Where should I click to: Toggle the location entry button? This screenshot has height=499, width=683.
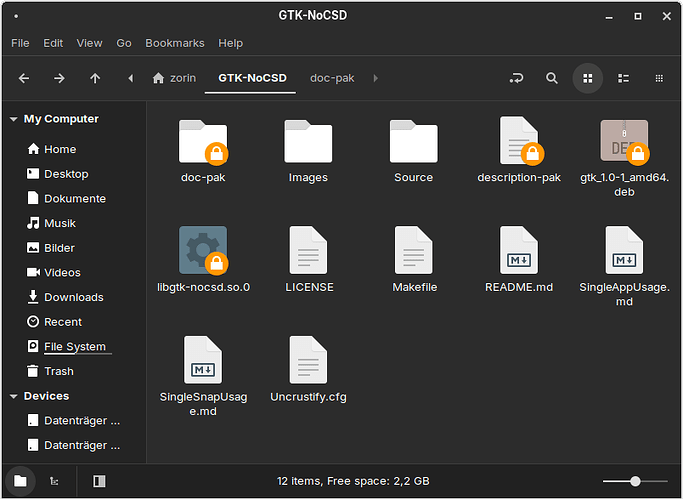(x=516, y=78)
